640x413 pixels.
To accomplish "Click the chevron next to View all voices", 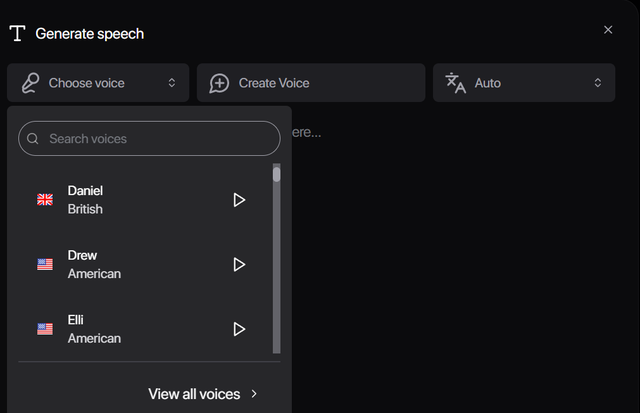I will click(254, 394).
